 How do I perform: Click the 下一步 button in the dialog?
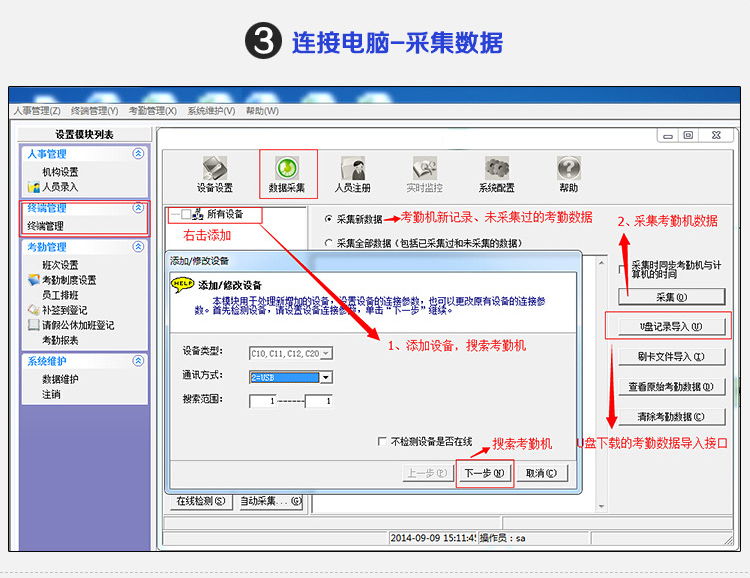(484, 473)
